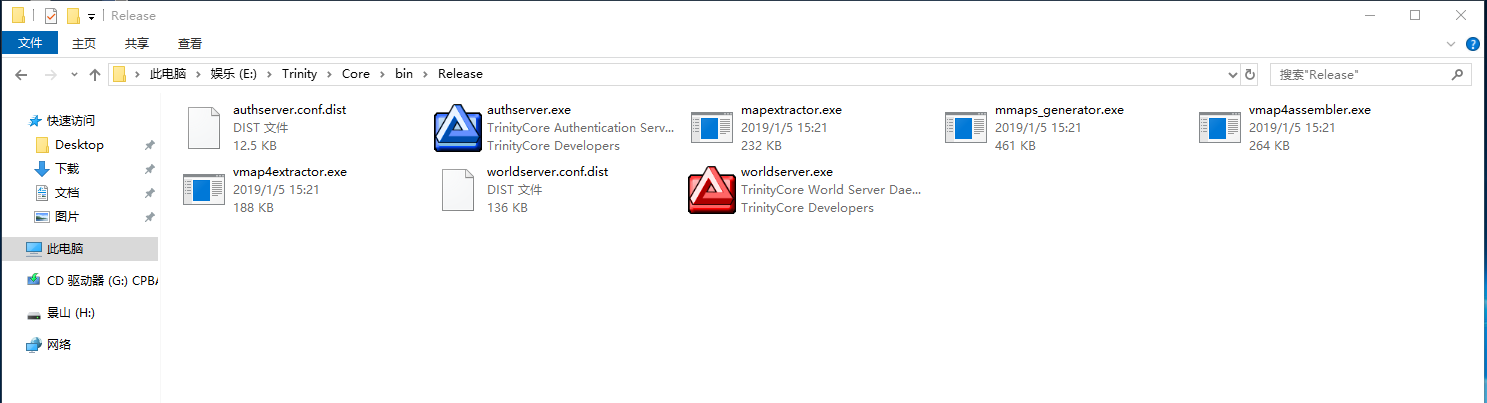
Task: Click the pin icon next to 图片
Action: click(149, 217)
